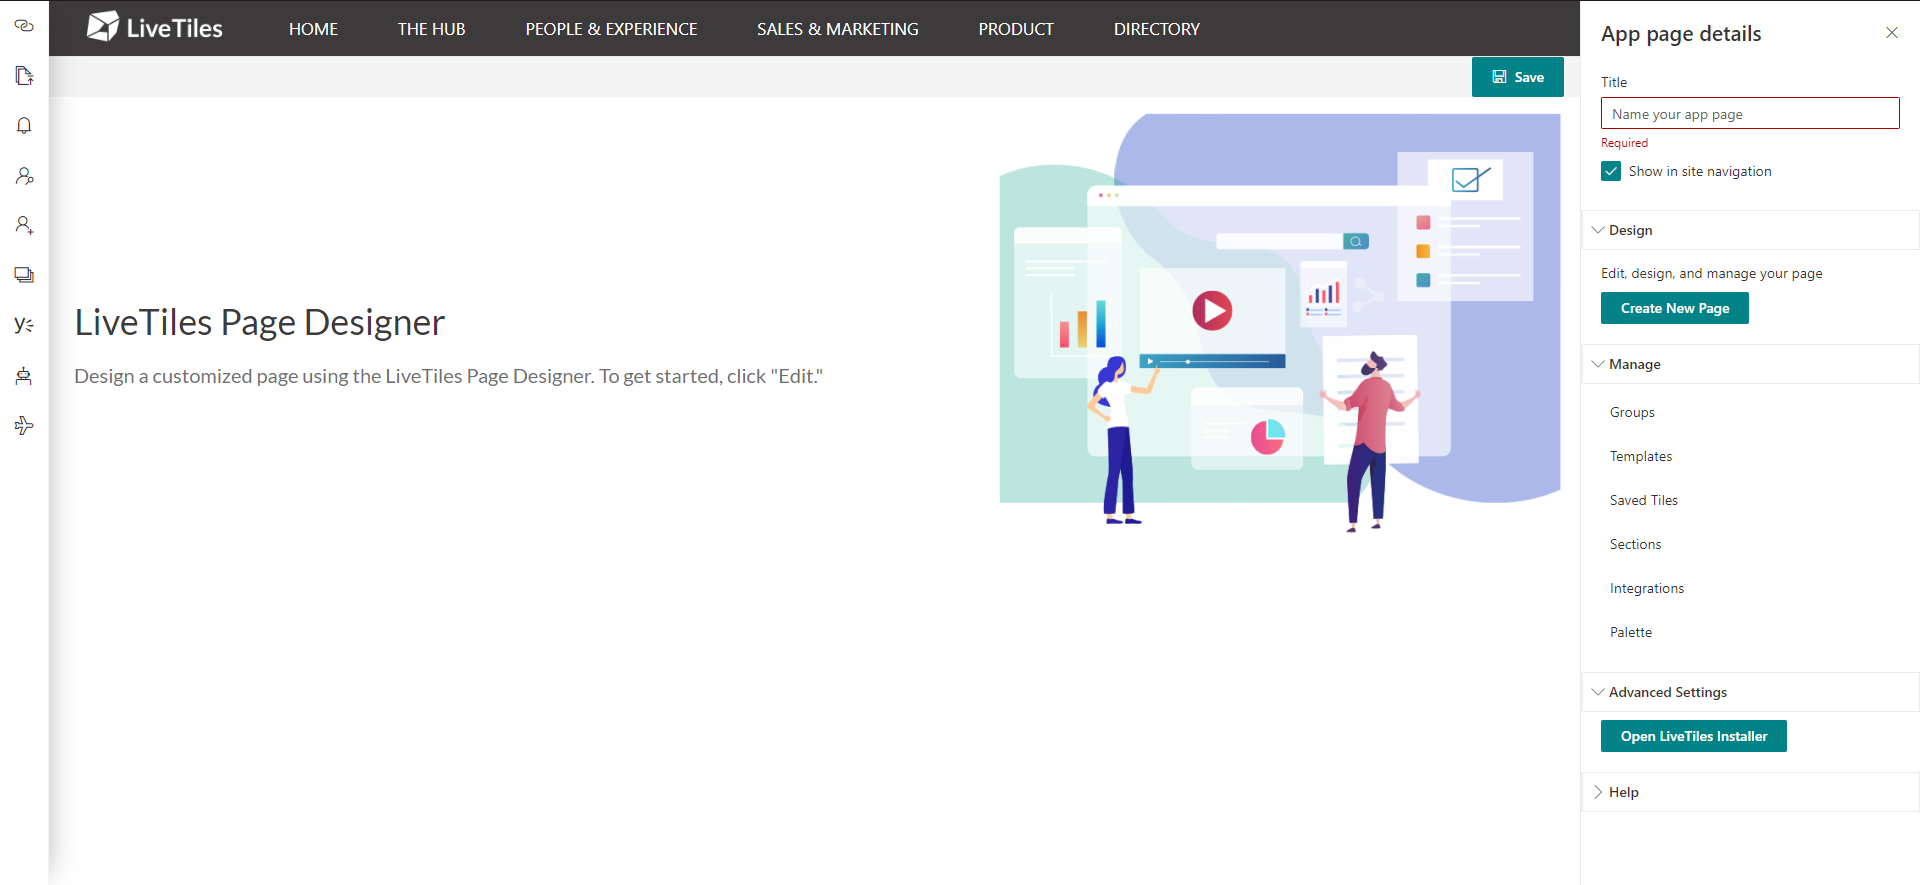Open Palette under Manage
This screenshot has height=885, width=1920.
(1631, 632)
